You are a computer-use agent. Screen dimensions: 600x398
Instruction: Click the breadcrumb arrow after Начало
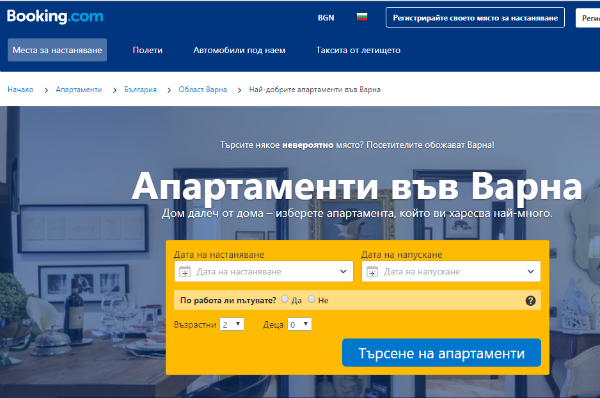(46, 90)
